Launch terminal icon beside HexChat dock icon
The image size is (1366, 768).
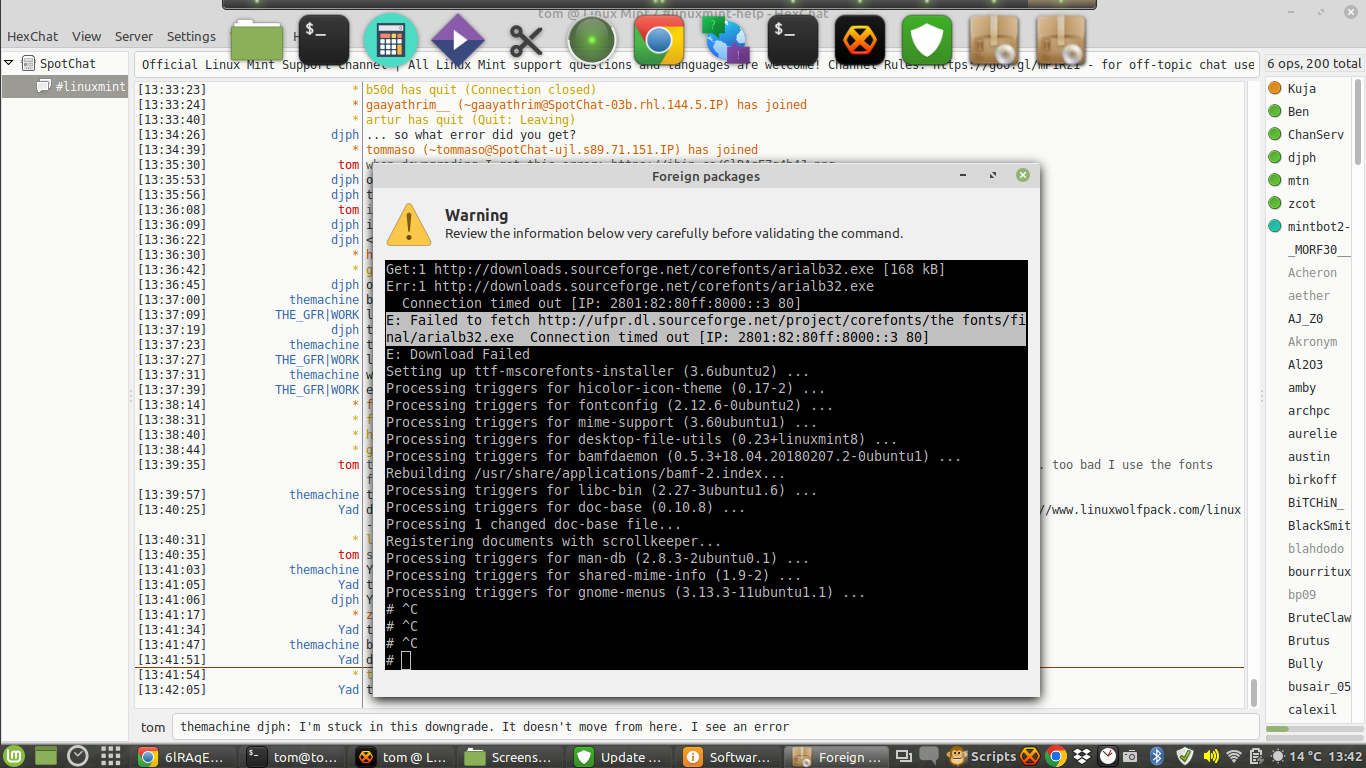tap(793, 41)
